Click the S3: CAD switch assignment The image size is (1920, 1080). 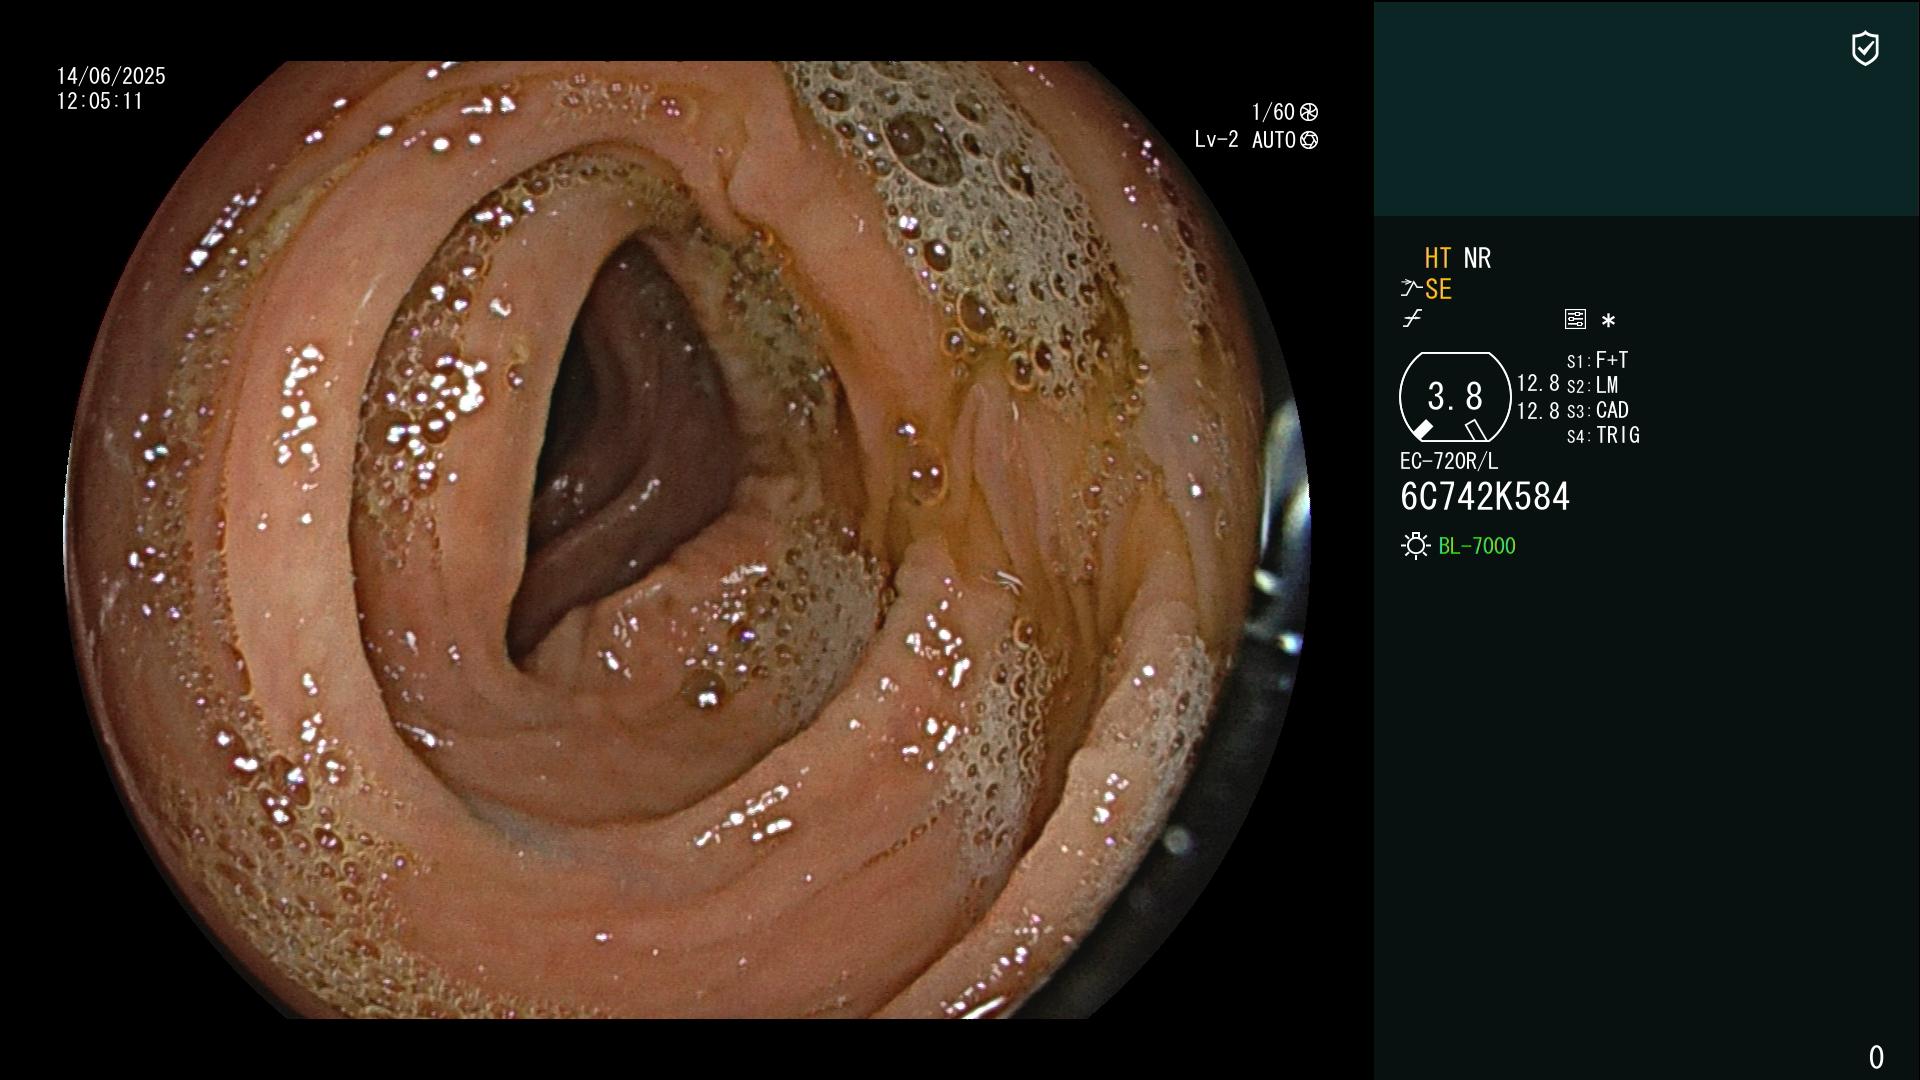pos(1598,410)
